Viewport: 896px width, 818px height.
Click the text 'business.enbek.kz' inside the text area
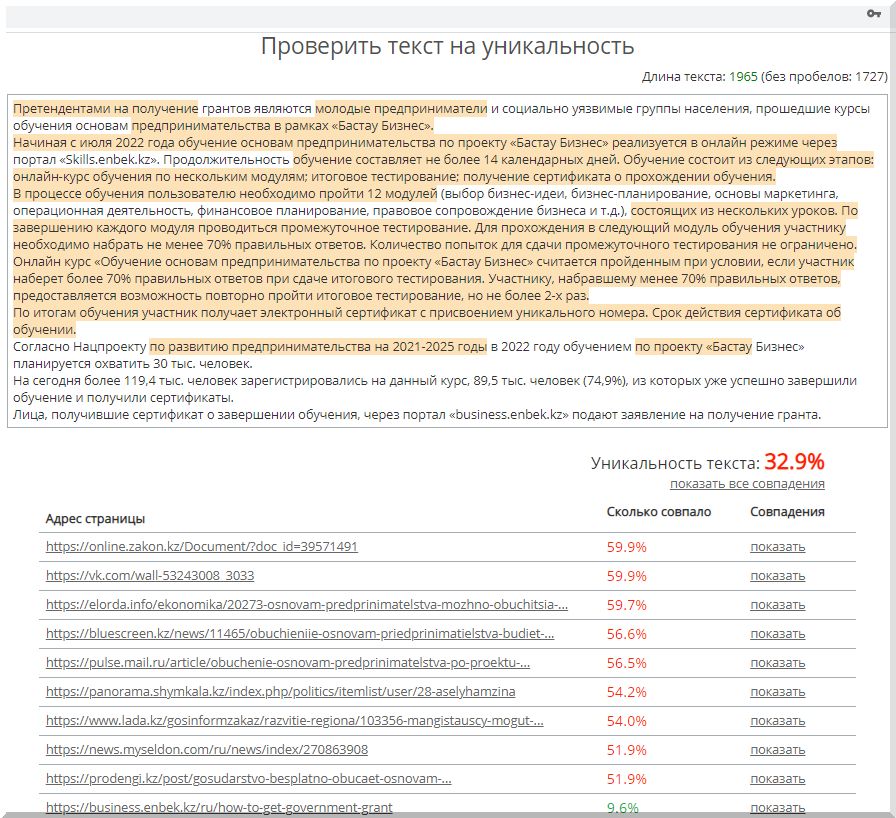tap(509, 415)
